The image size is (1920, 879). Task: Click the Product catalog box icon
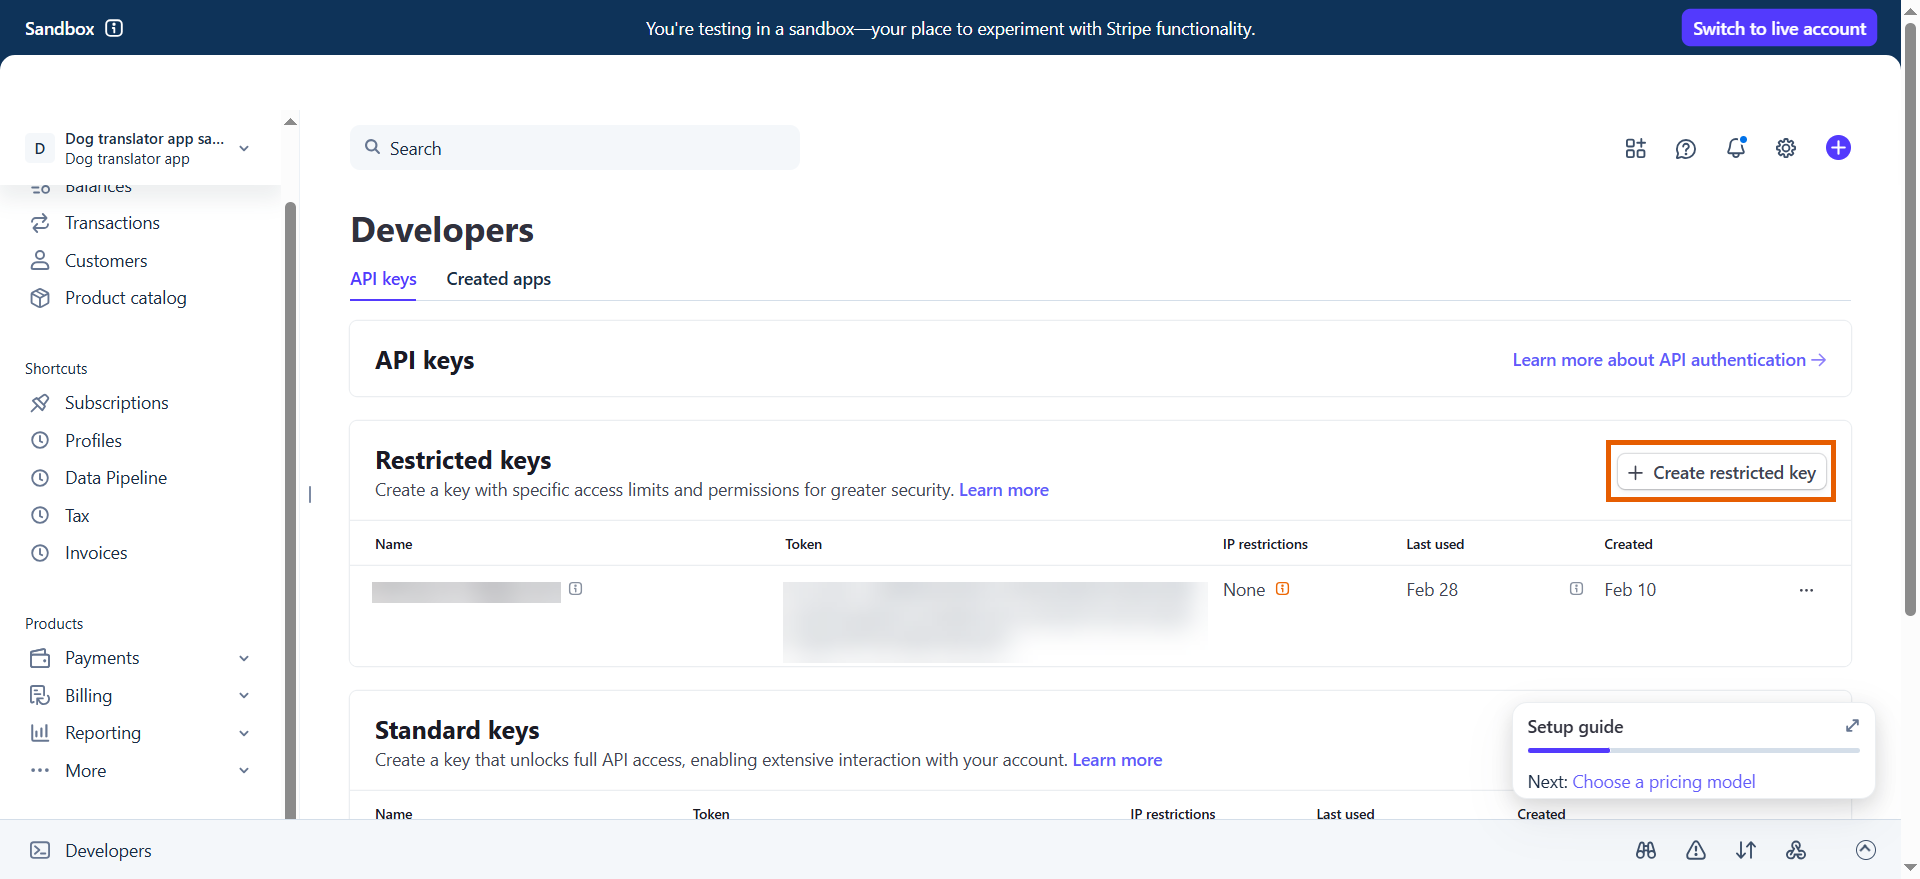click(x=40, y=298)
